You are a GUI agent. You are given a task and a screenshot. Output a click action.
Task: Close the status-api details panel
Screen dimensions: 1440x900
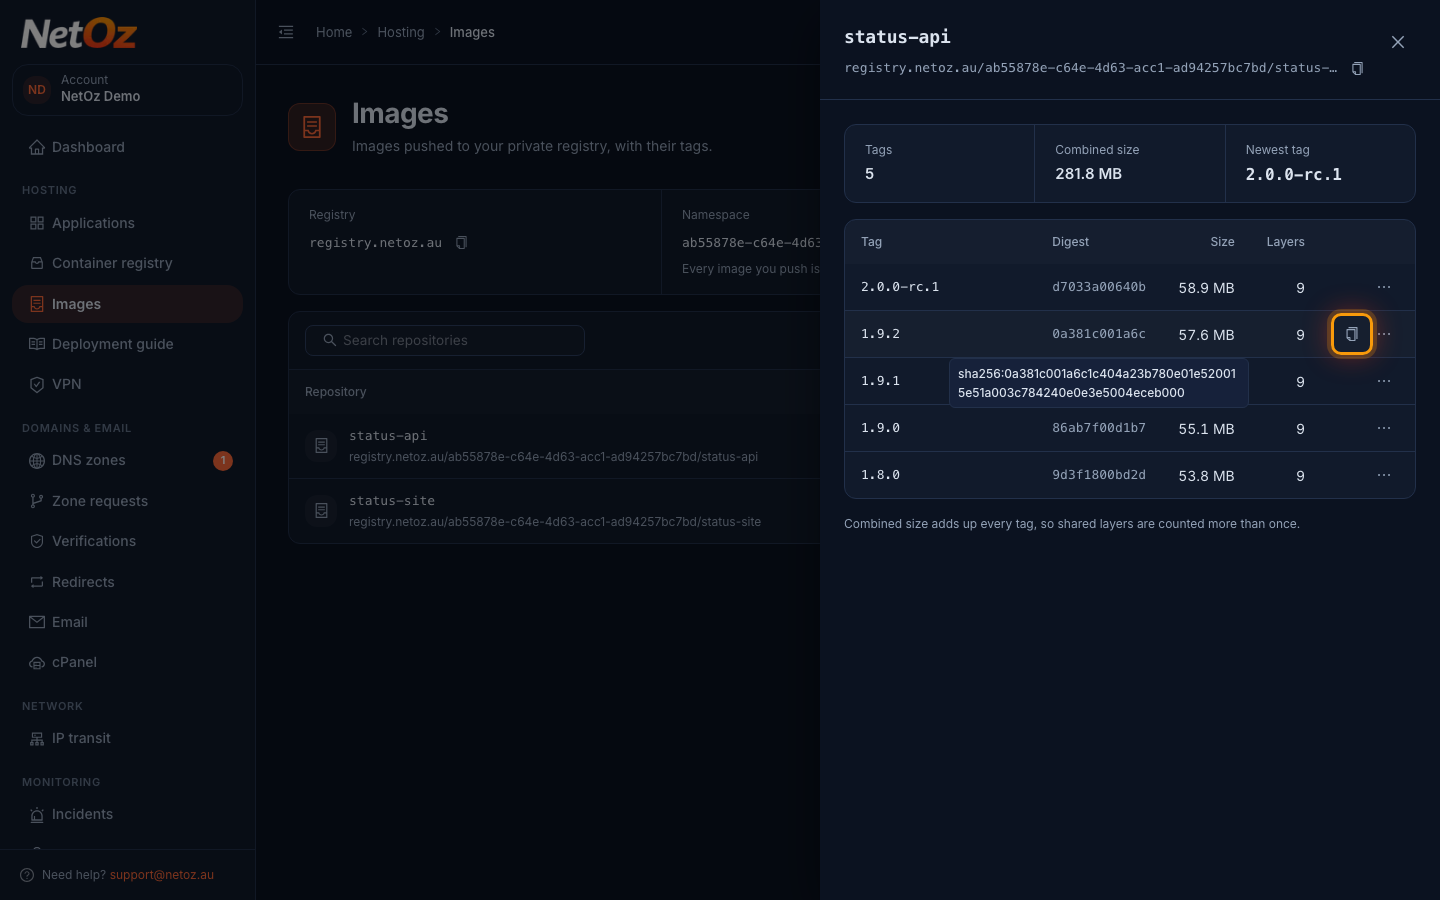click(x=1398, y=42)
